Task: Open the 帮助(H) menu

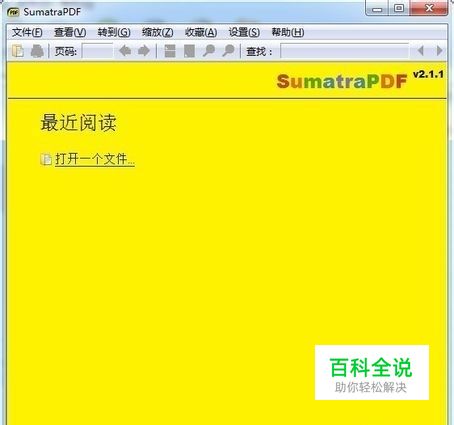Action: [288, 32]
